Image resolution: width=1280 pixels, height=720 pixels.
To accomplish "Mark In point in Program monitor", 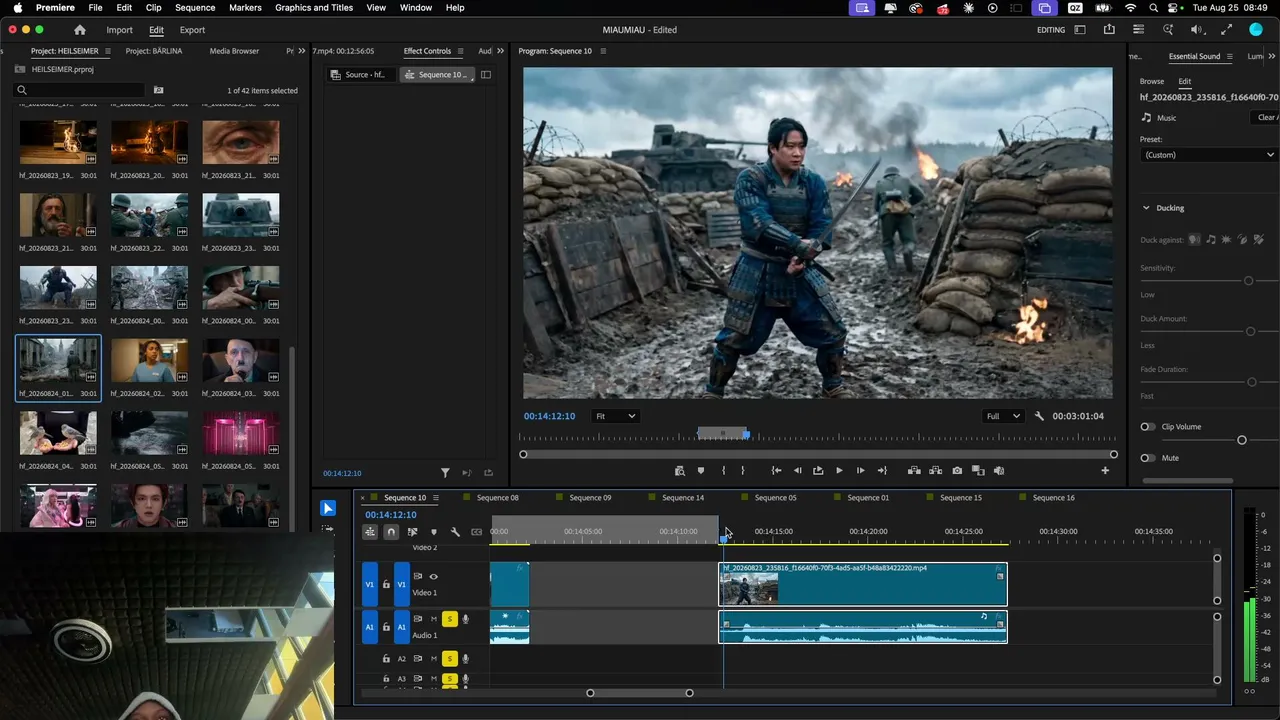I will [x=724, y=471].
